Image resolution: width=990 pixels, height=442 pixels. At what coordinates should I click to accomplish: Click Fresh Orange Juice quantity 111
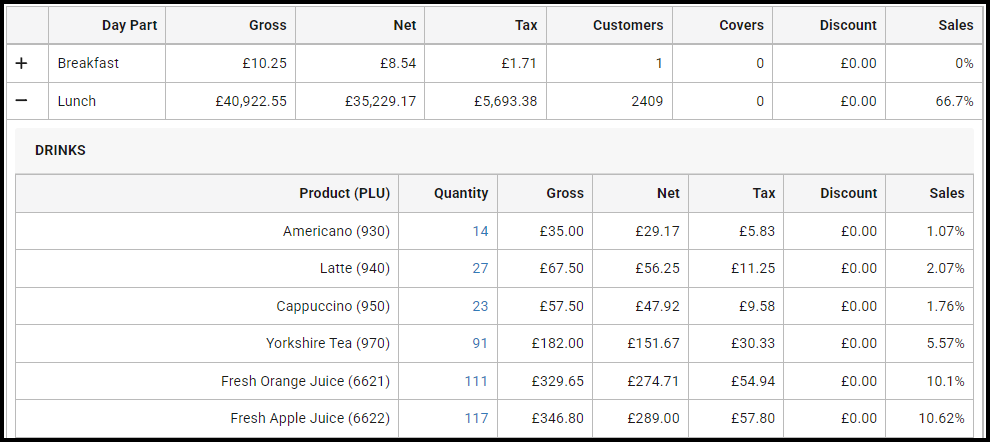[476, 381]
